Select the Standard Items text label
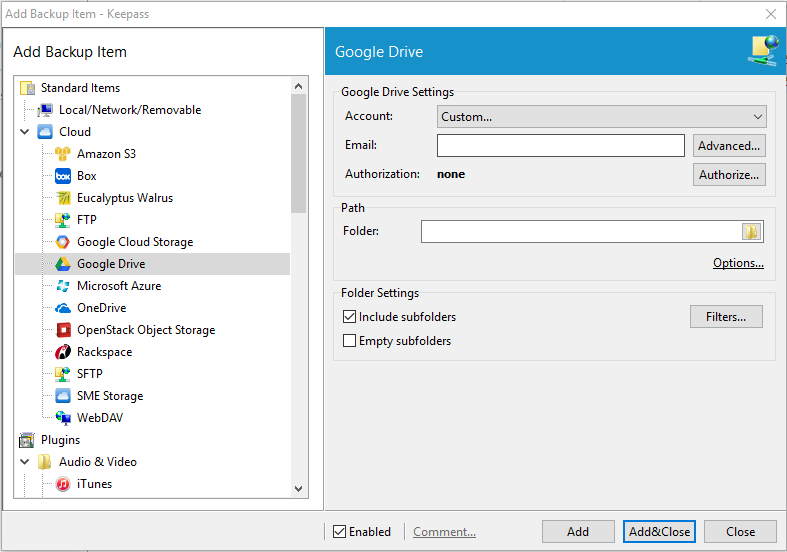 tap(80, 88)
